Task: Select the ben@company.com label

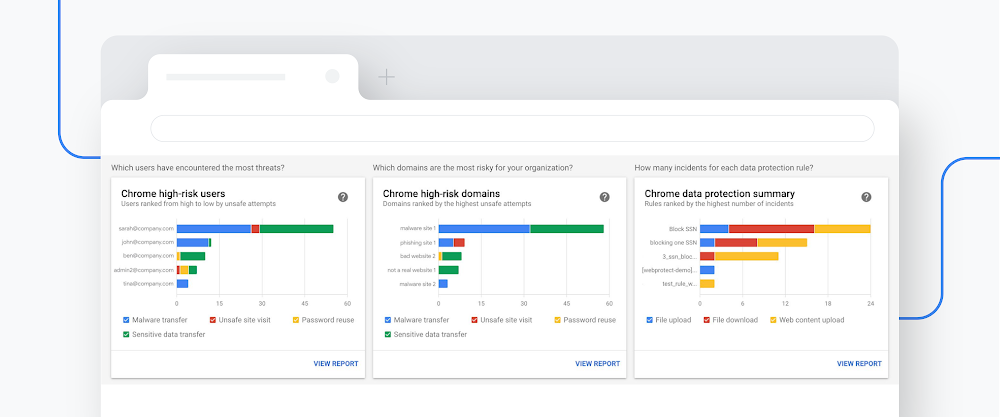Action: (149, 256)
